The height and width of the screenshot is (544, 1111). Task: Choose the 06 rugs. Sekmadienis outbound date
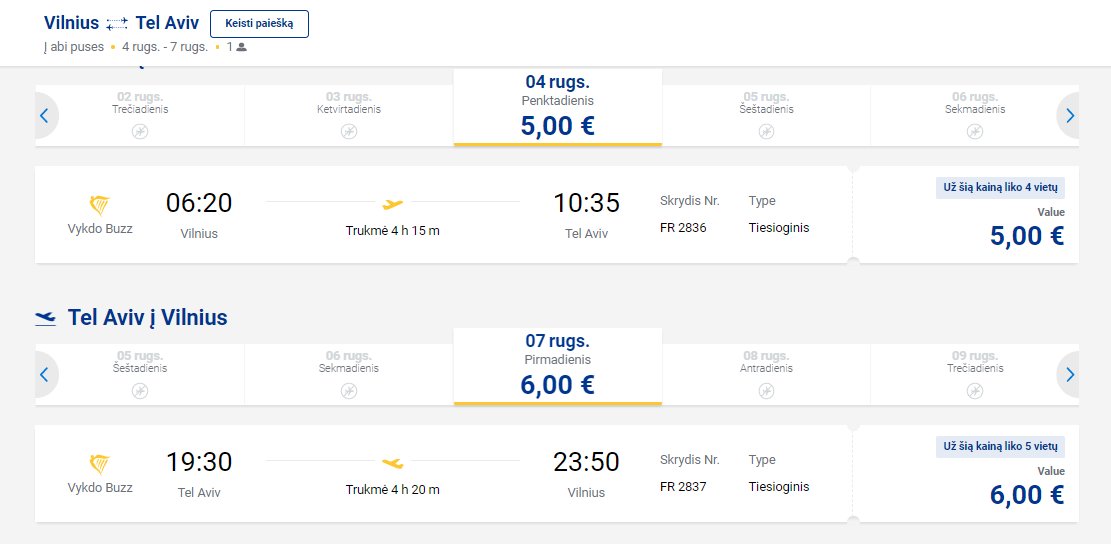975,115
